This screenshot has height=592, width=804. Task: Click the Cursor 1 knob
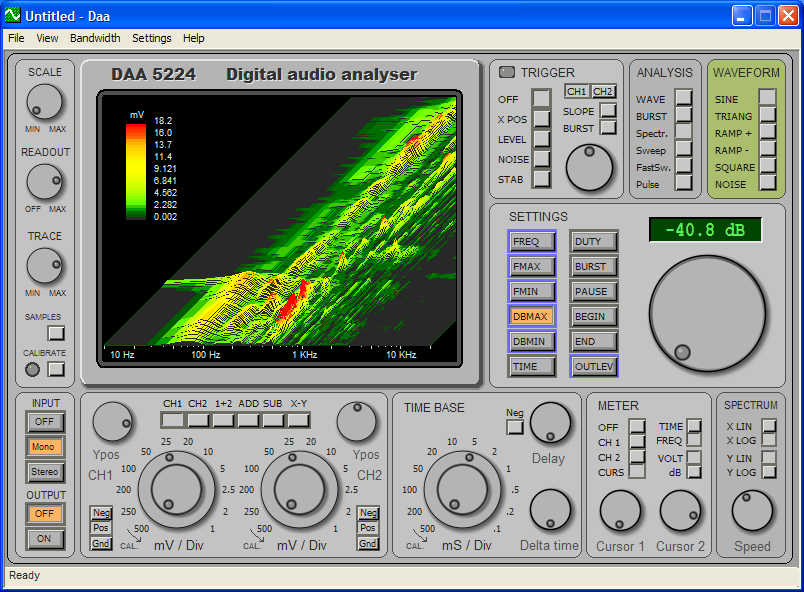coord(620,512)
